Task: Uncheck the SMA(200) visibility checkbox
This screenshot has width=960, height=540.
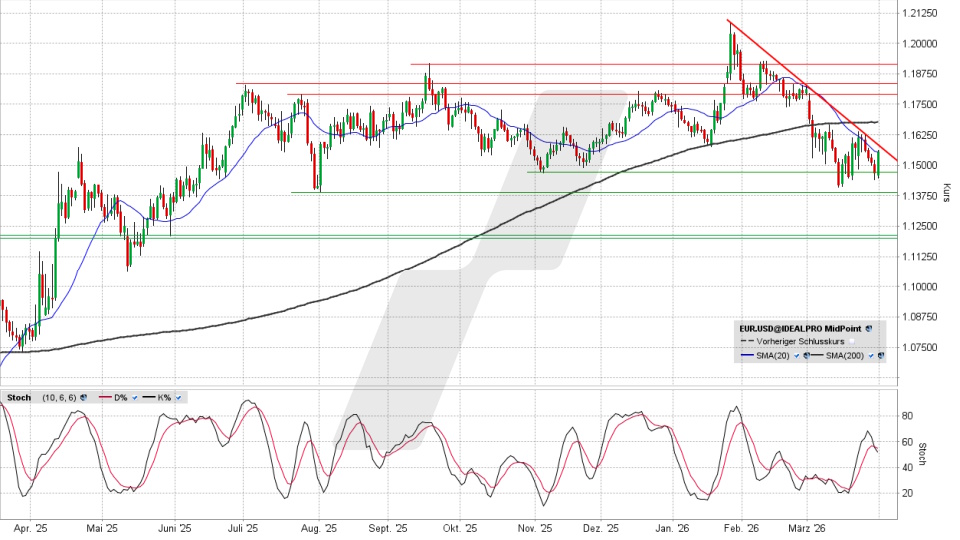Action: [x=871, y=356]
